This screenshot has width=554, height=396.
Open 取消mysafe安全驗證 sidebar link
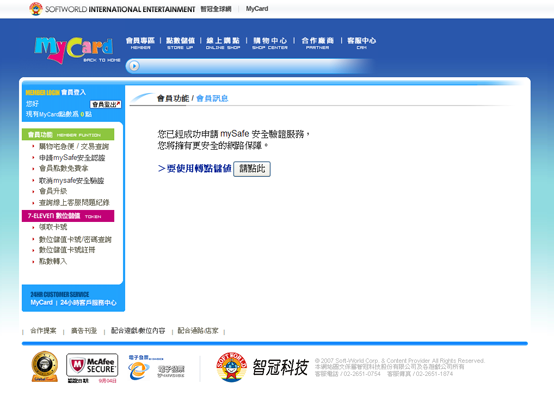(71, 181)
